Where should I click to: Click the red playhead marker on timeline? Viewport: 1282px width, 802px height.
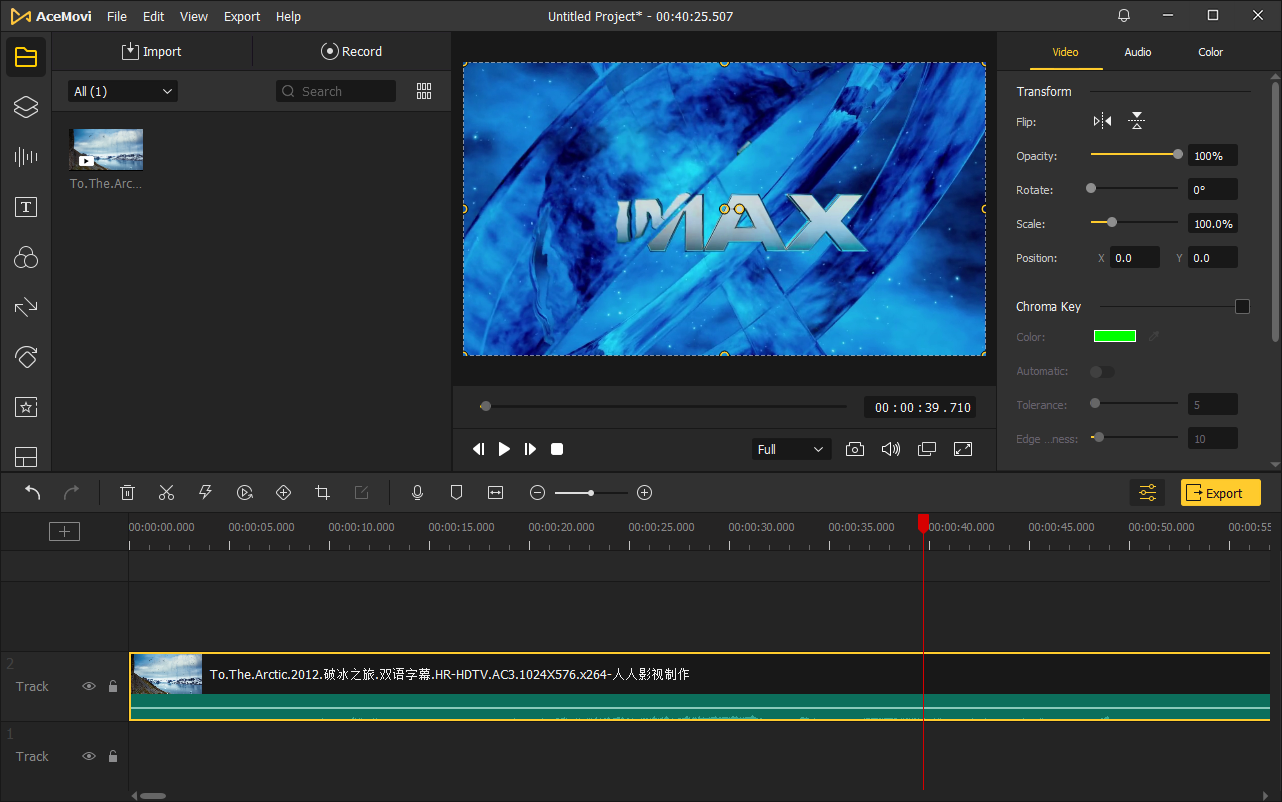(x=923, y=522)
